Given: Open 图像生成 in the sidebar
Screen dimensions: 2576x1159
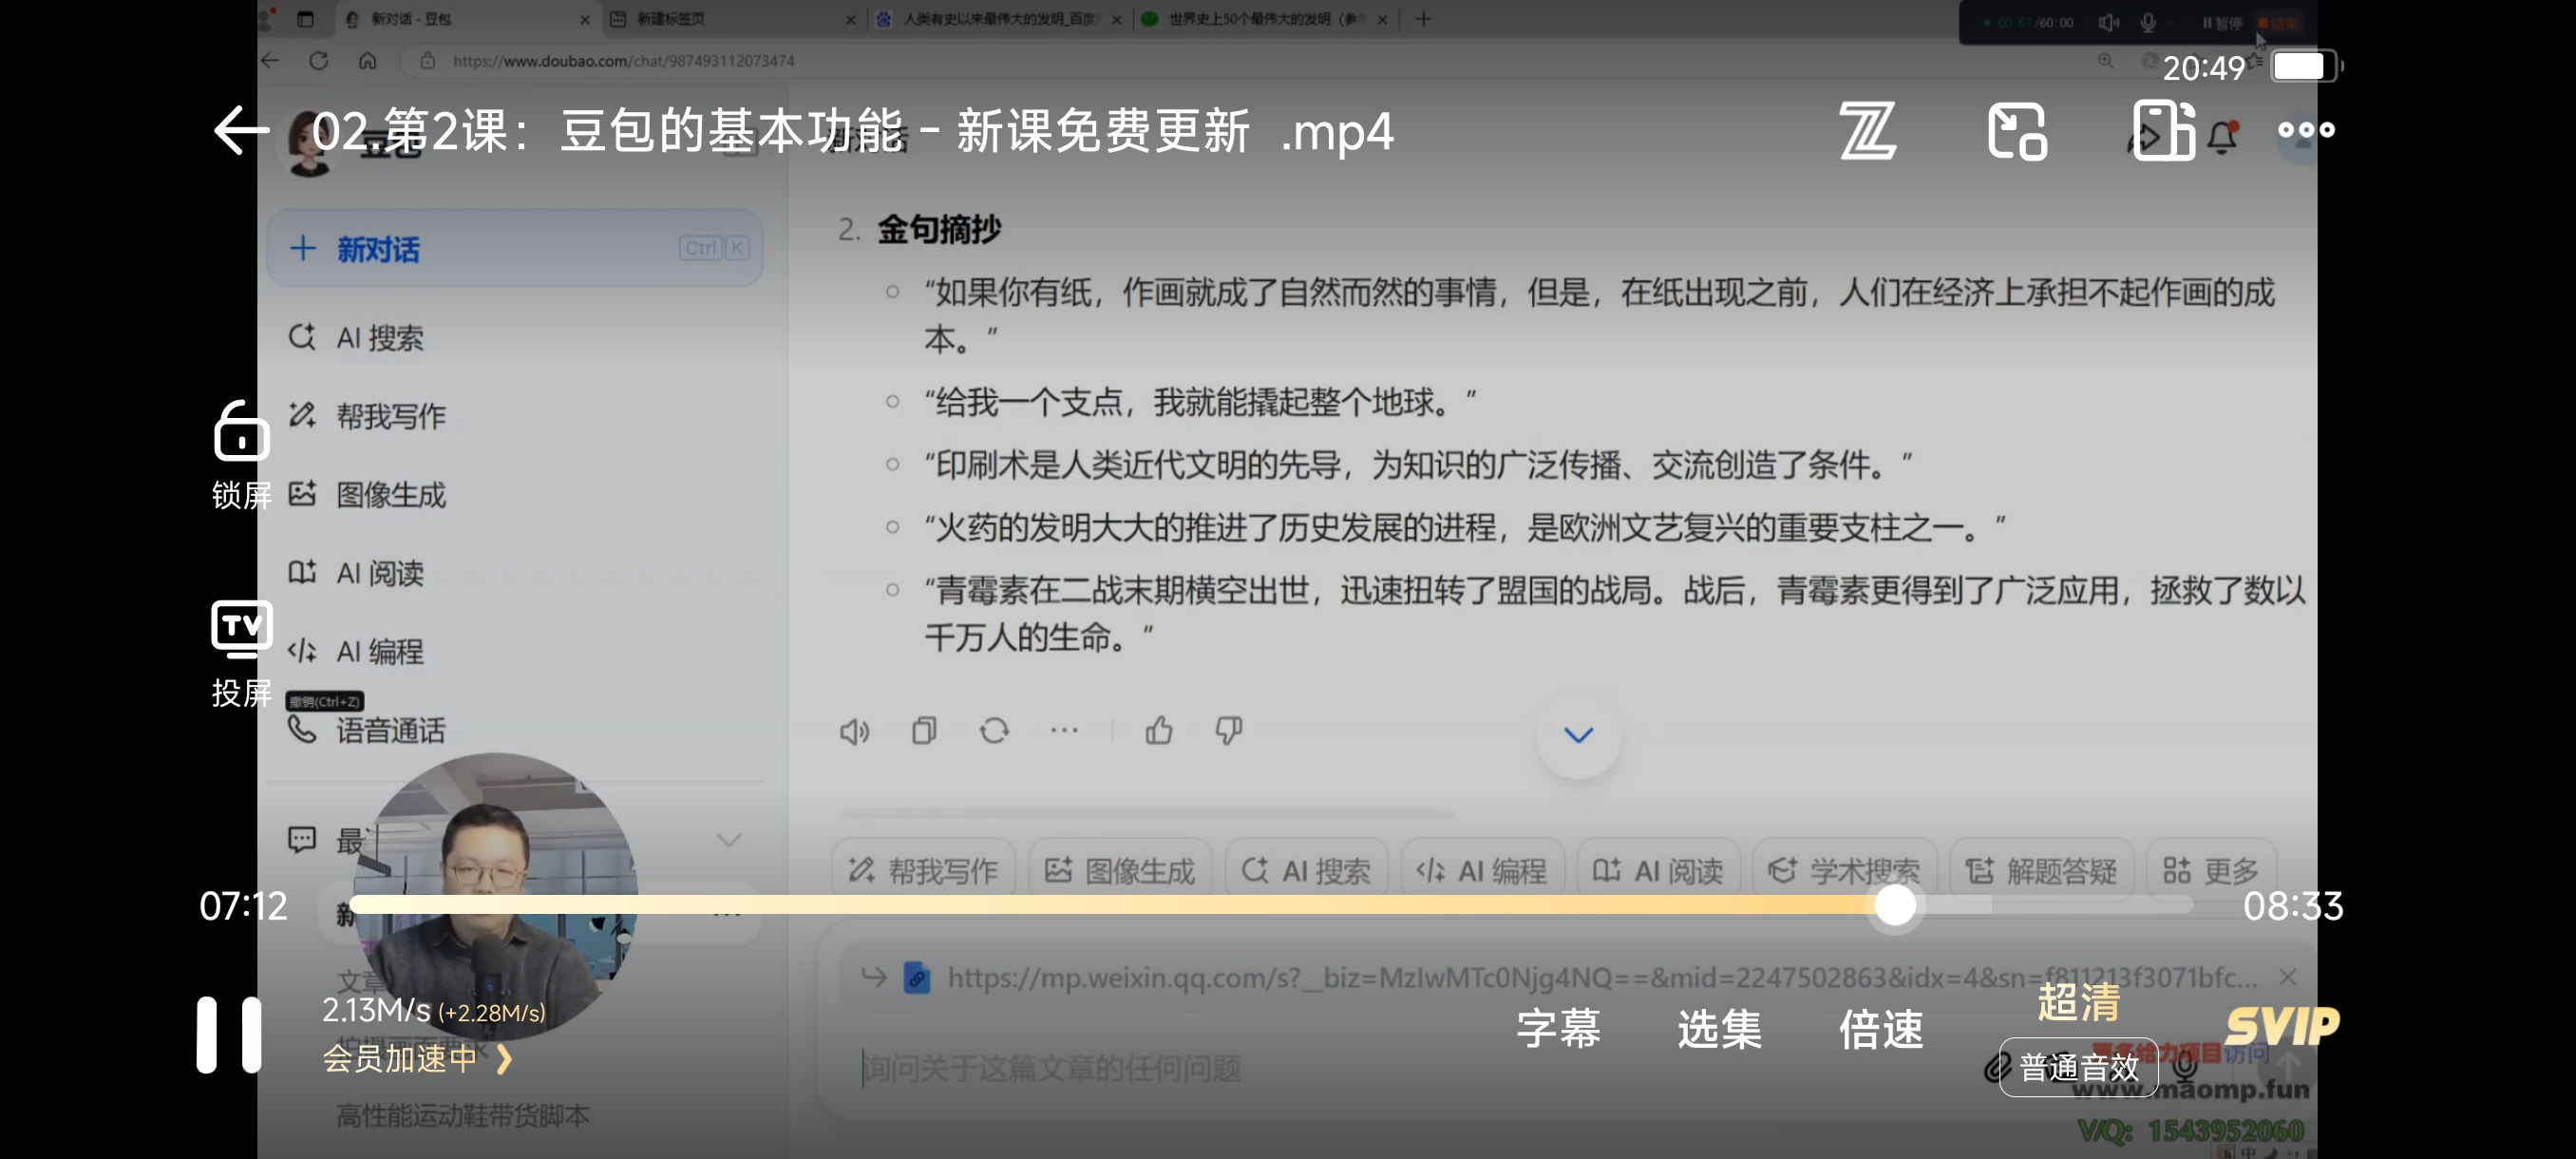Looking at the screenshot, I should (x=367, y=494).
